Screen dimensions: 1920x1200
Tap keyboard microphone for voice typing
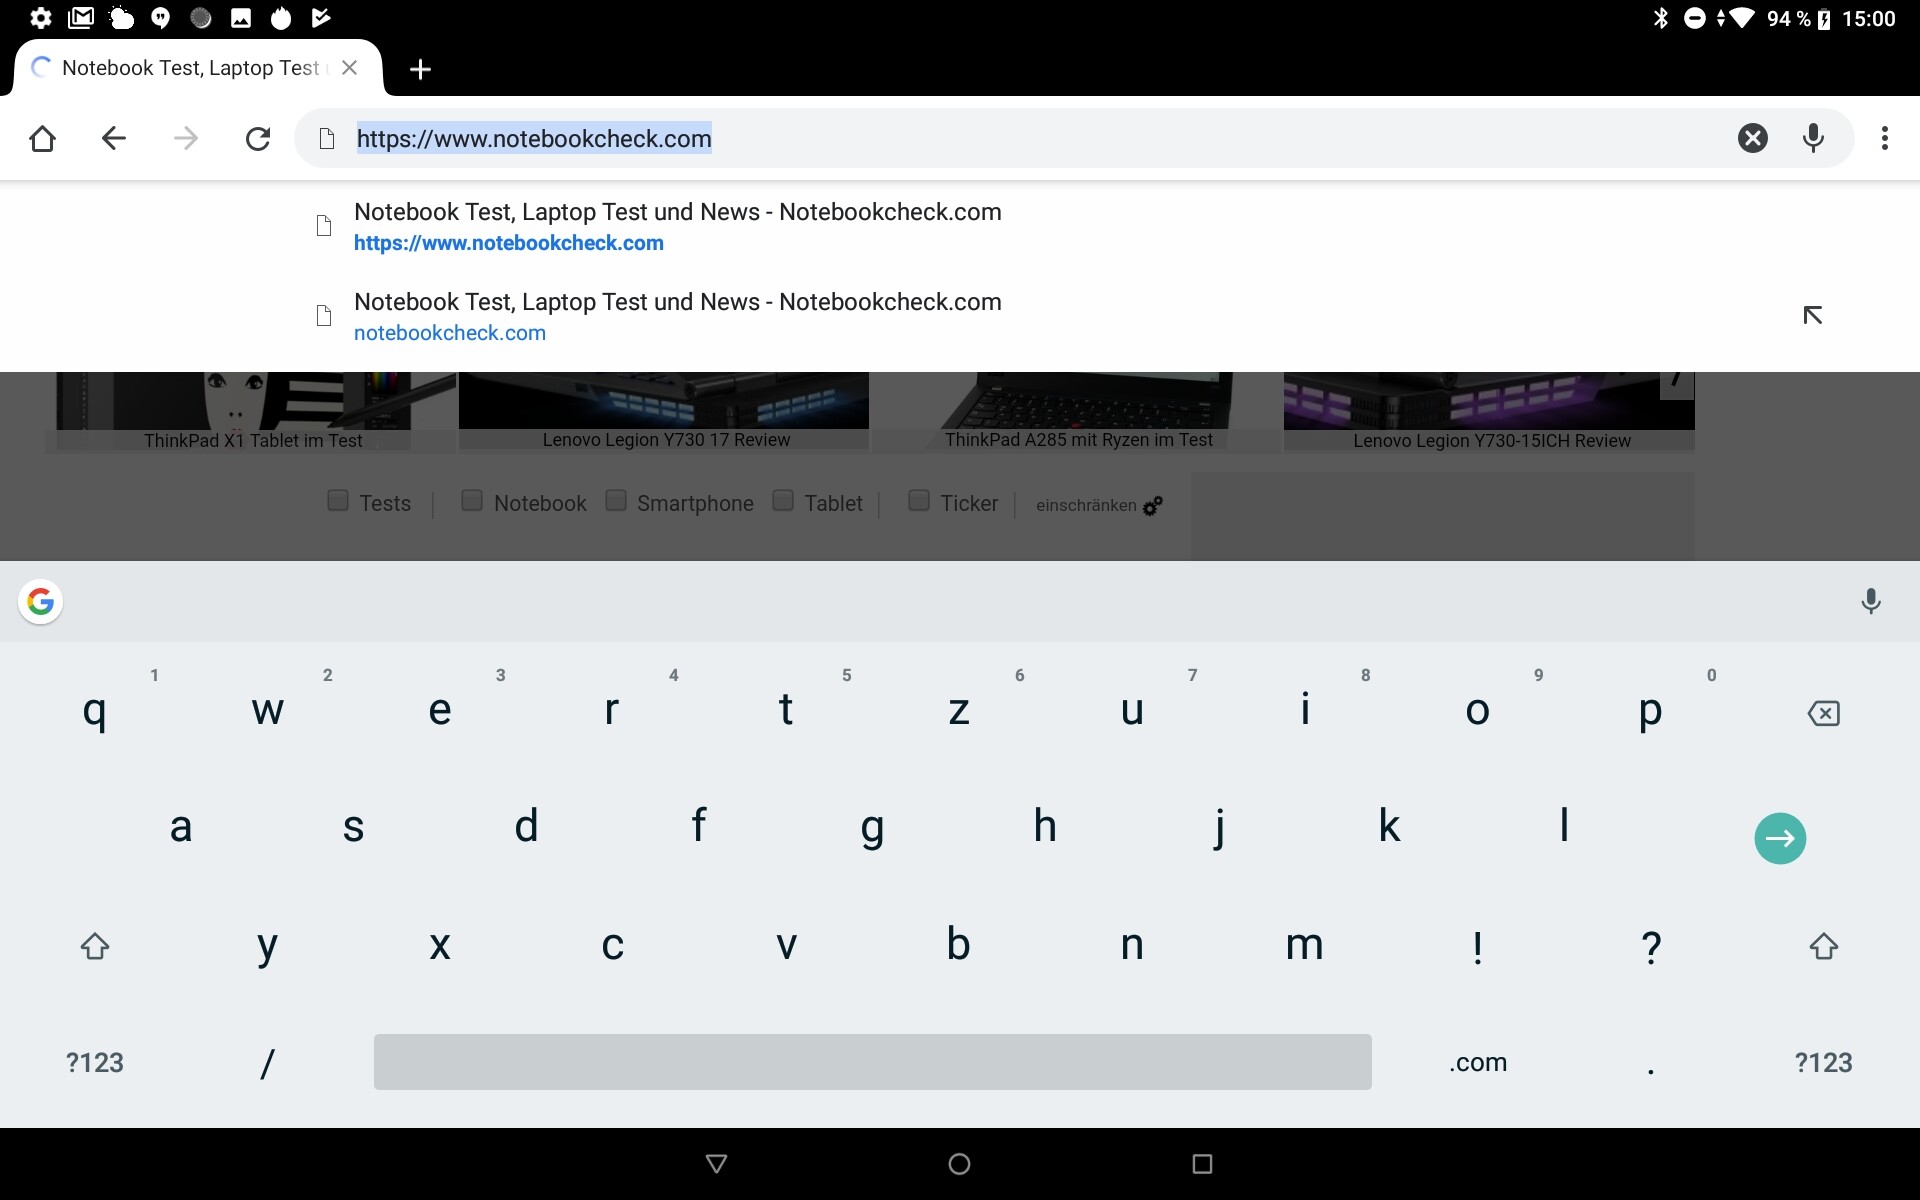(x=1870, y=601)
